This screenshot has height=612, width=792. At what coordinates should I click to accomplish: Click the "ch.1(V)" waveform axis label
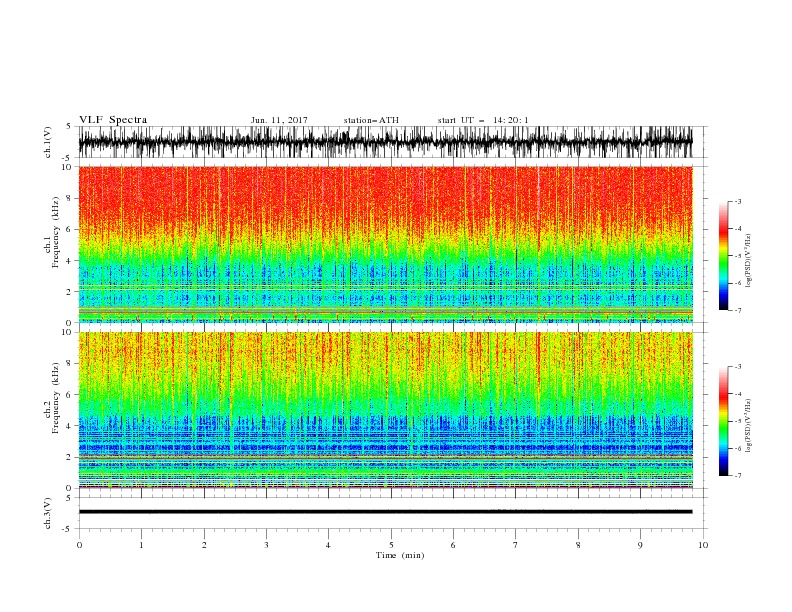pyautogui.click(x=48, y=142)
